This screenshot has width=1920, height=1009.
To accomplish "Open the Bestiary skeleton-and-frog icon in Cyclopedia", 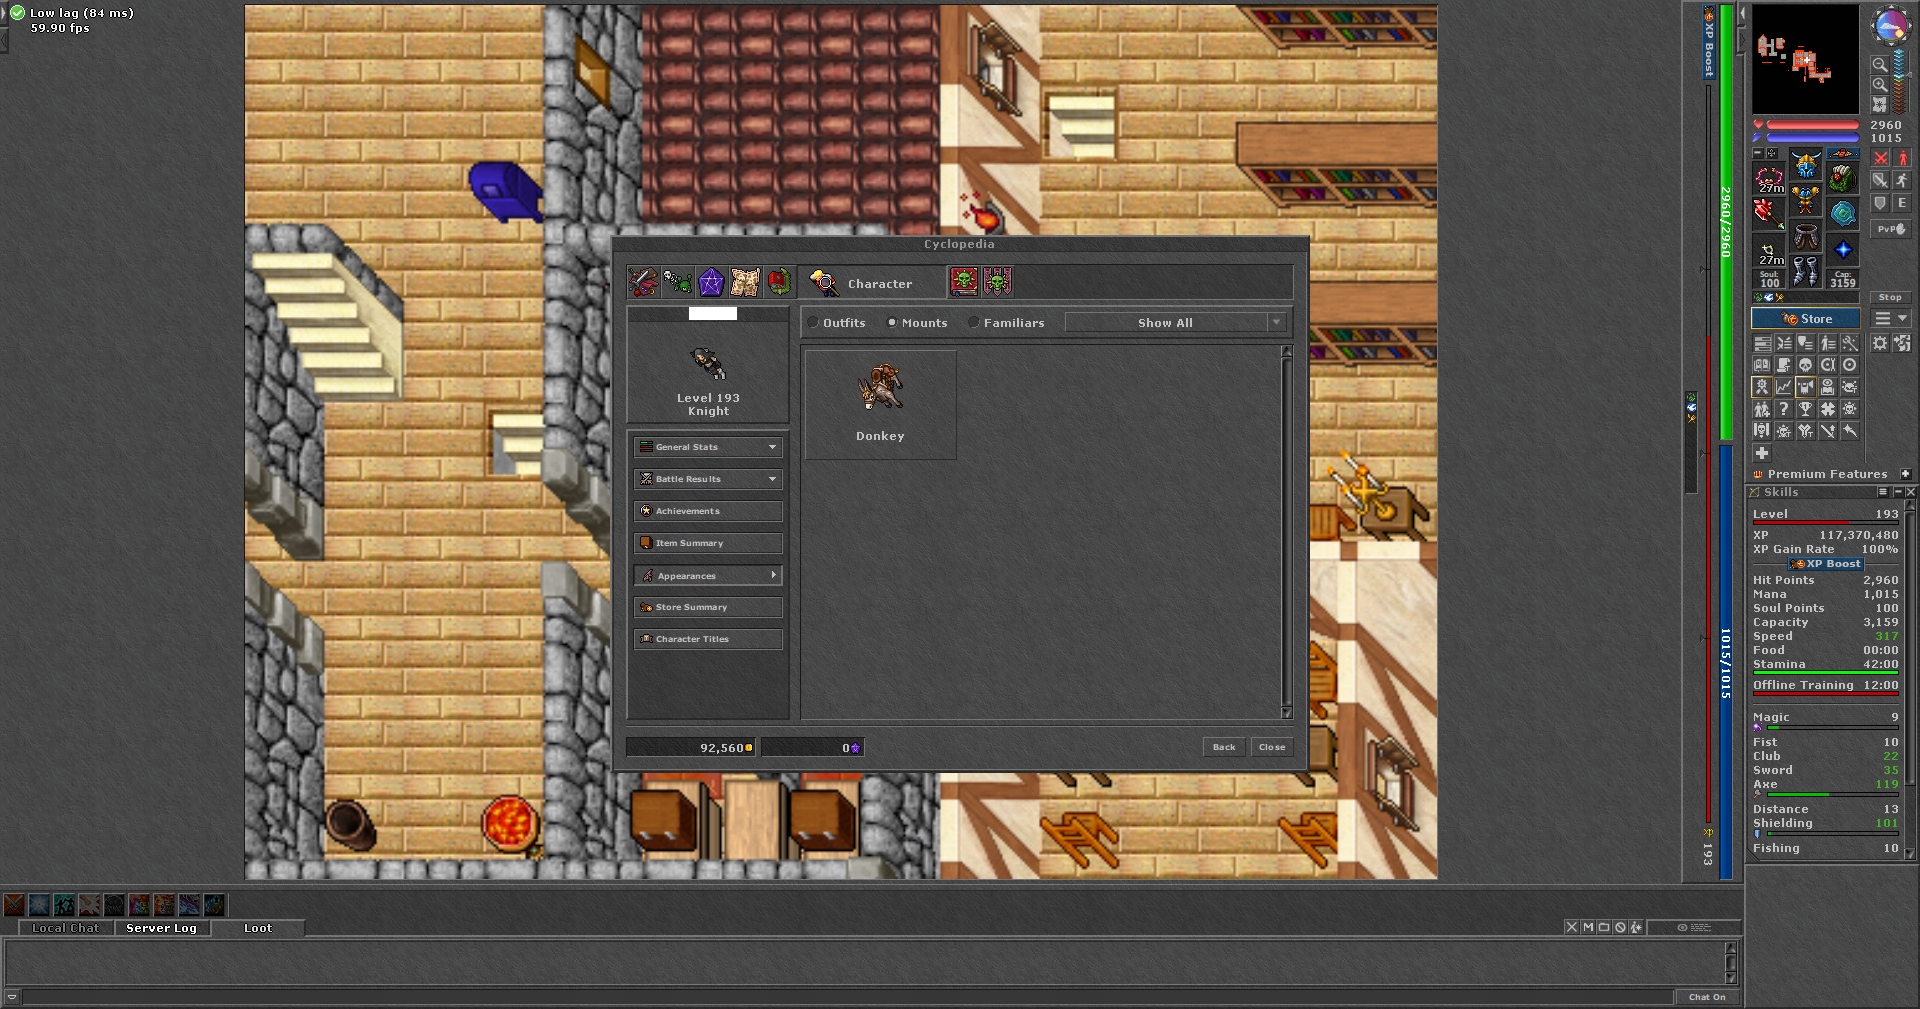I will click(677, 283).
